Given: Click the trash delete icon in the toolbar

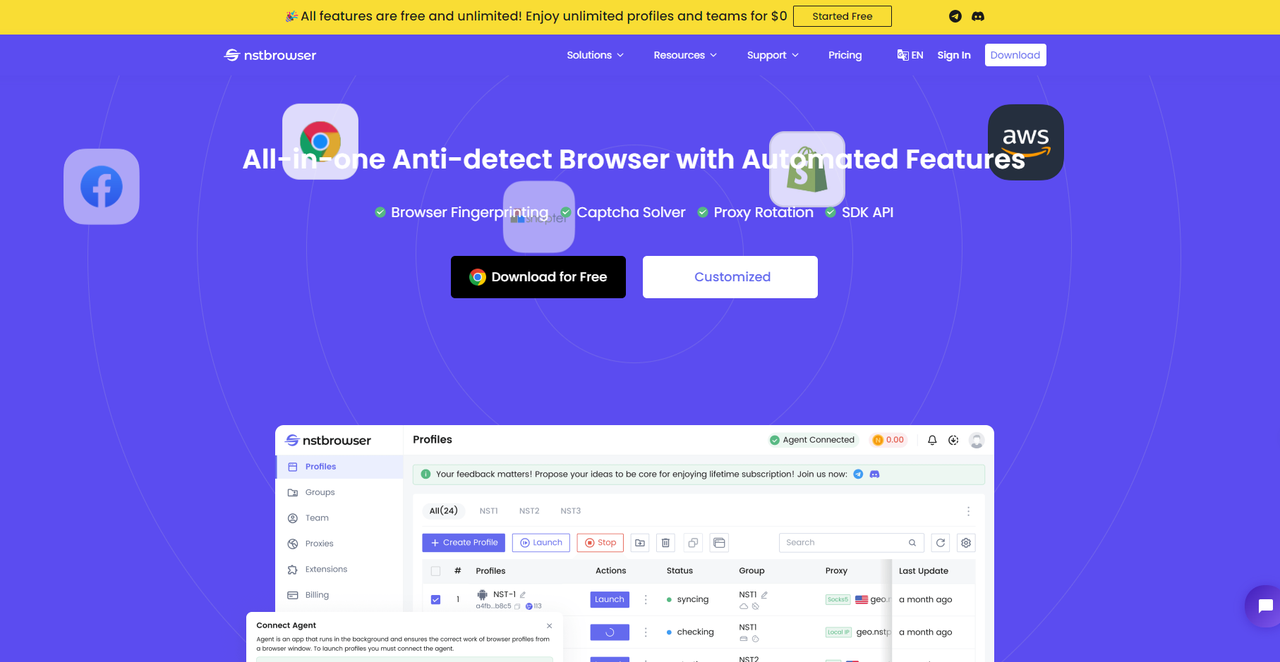Looking at the screenshot, I should coord(666,543).
